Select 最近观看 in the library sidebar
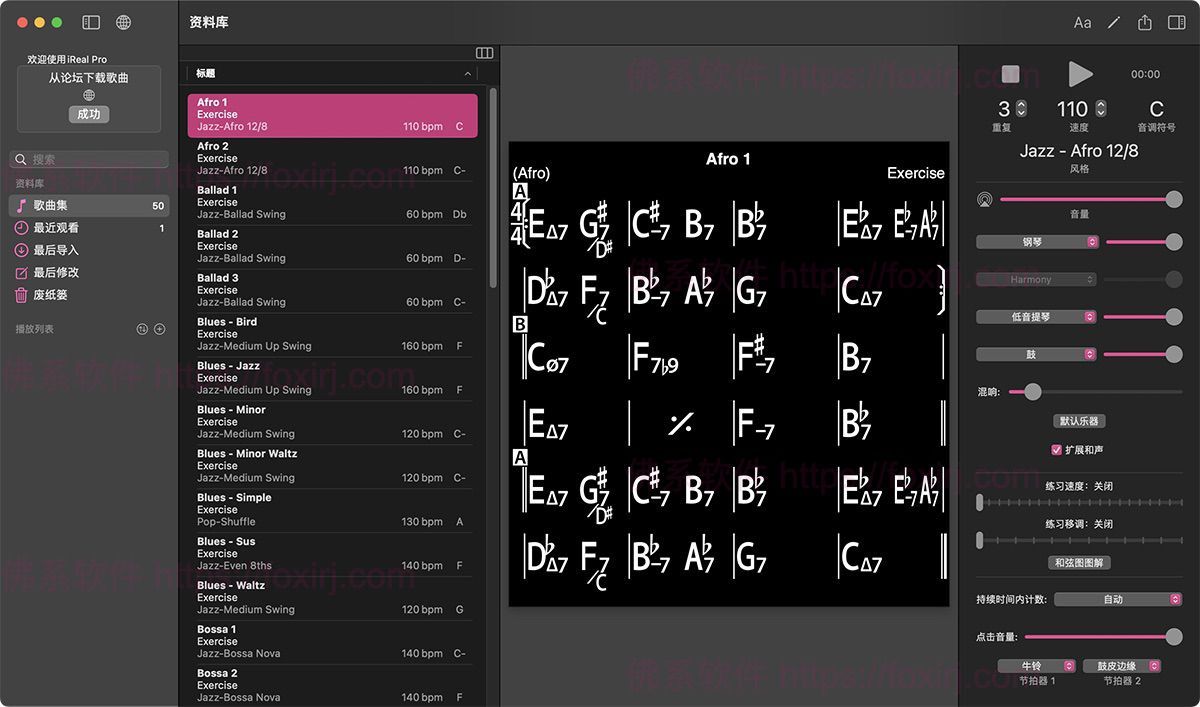This screenshot has height=707, width=1200. click(56, 228)
